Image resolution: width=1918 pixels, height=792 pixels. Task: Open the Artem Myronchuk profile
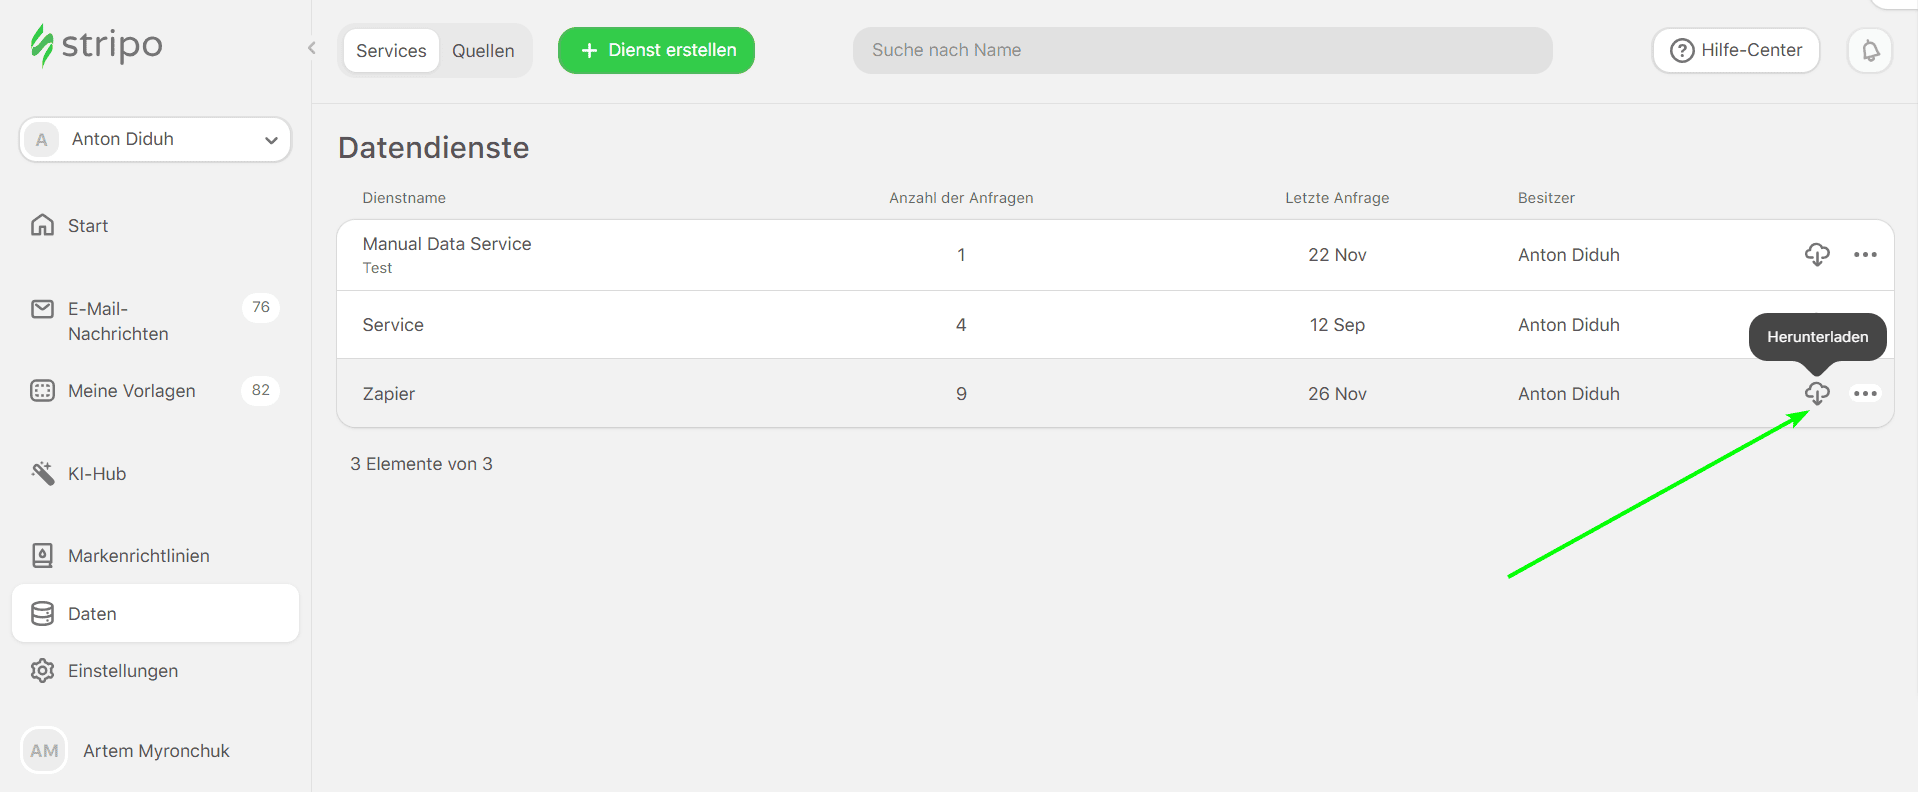[156, 751]
